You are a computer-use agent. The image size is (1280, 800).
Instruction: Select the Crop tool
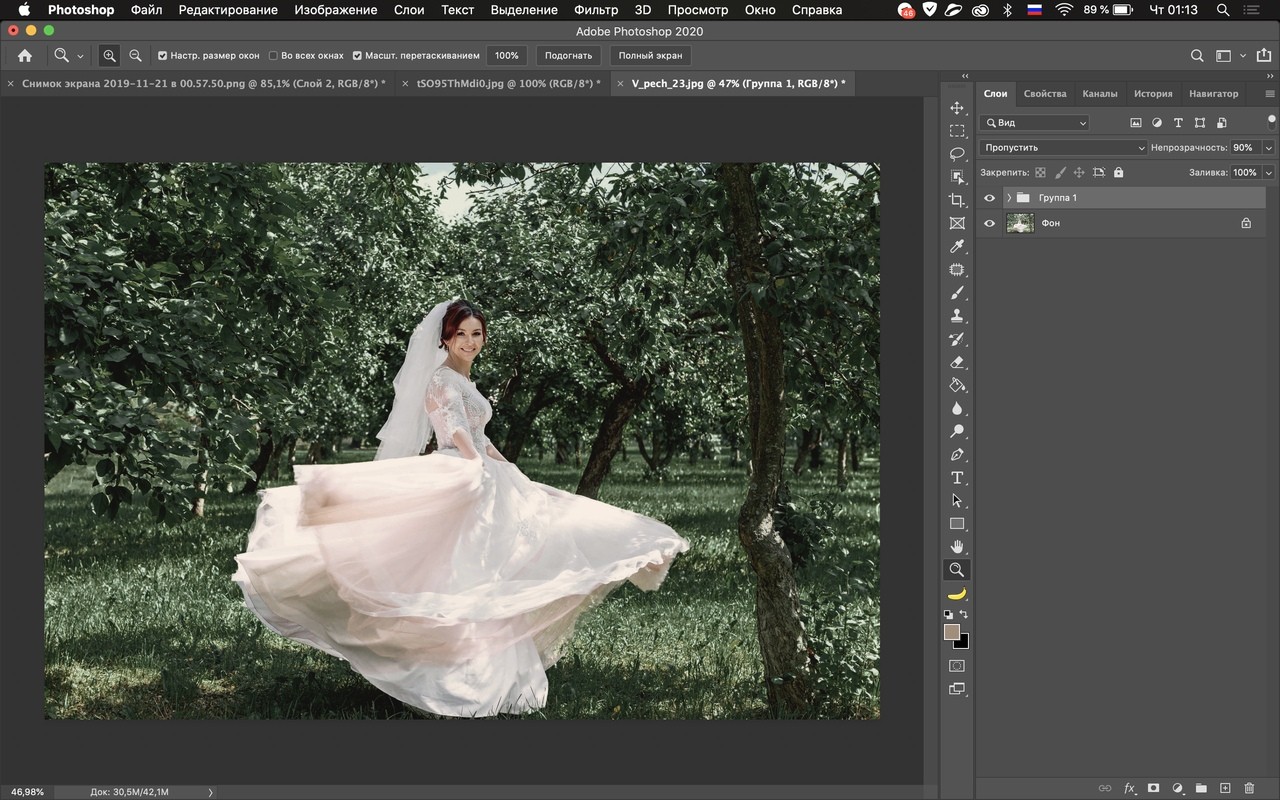pos(957,200)
